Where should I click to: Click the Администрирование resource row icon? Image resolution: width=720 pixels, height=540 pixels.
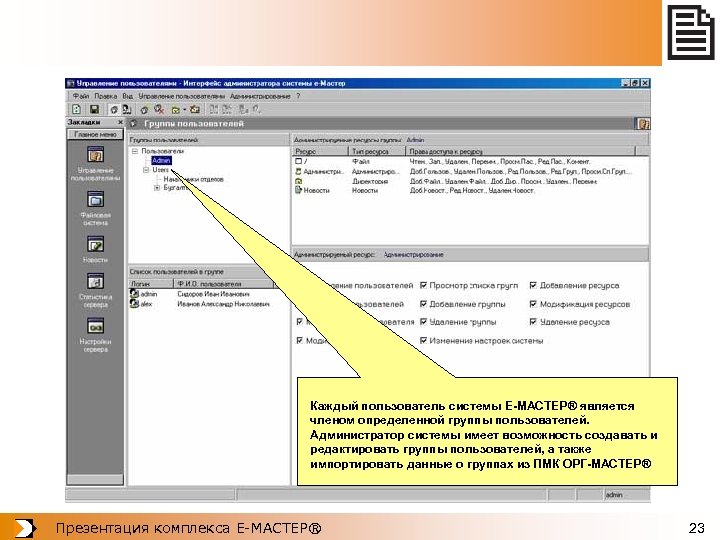[298, 171]
